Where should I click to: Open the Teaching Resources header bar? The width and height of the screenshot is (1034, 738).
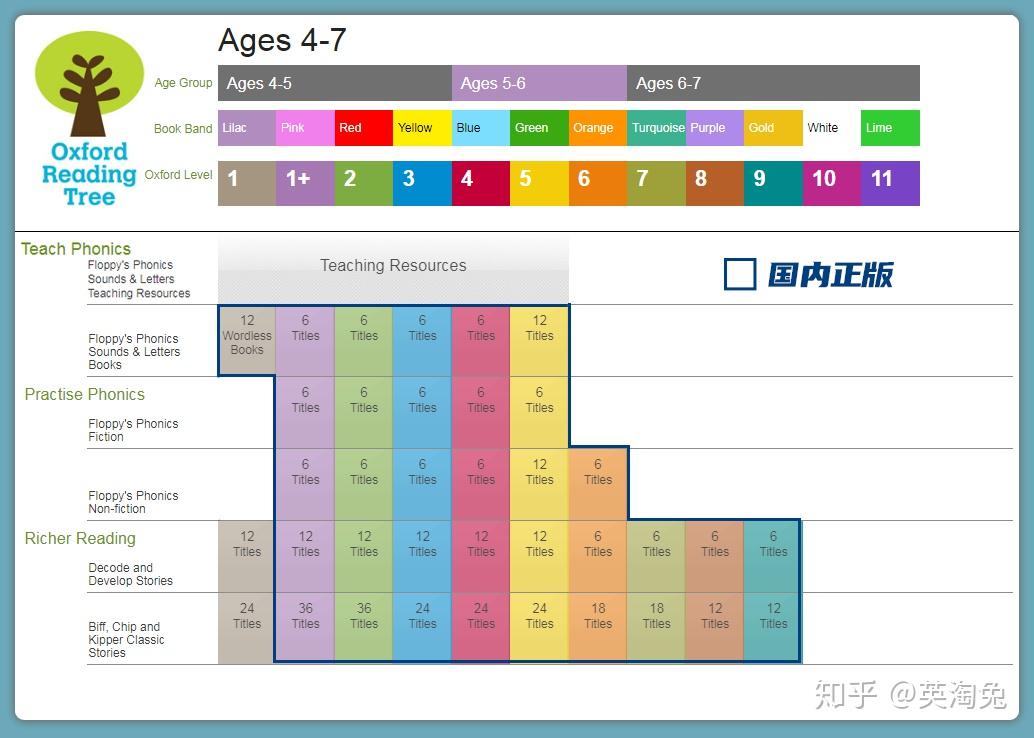click(393, 266)
